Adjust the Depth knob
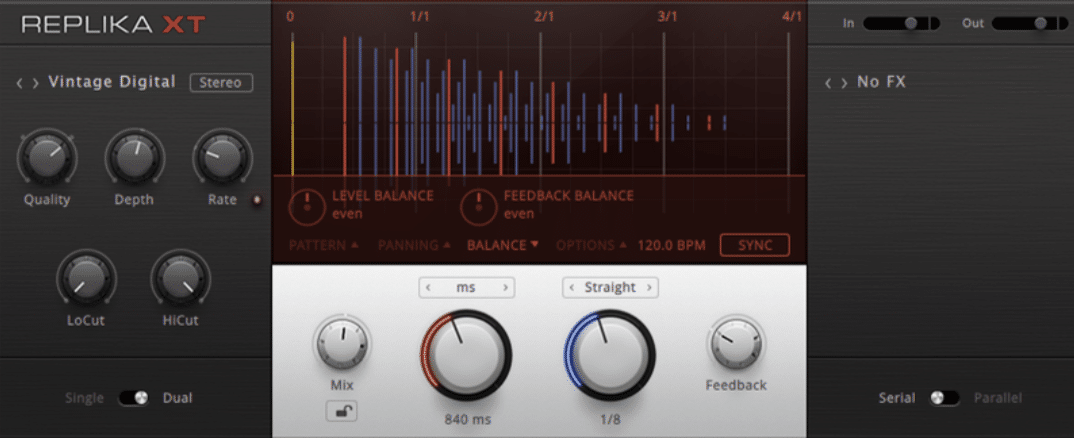The width and height of the screenshot is (1074, 438). coord(134,158)
